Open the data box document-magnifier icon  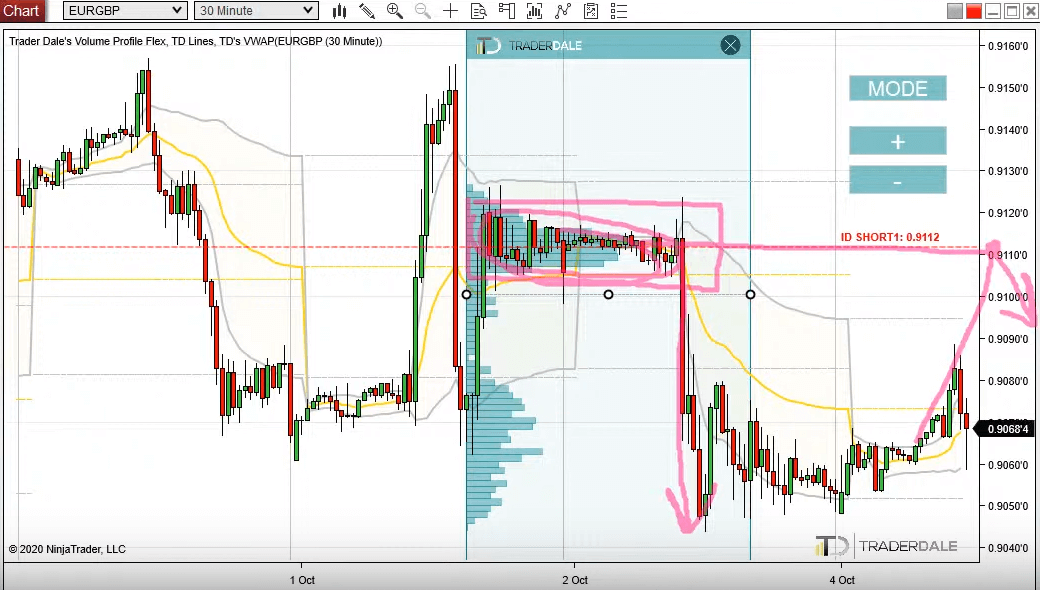[x=478, y=11]
